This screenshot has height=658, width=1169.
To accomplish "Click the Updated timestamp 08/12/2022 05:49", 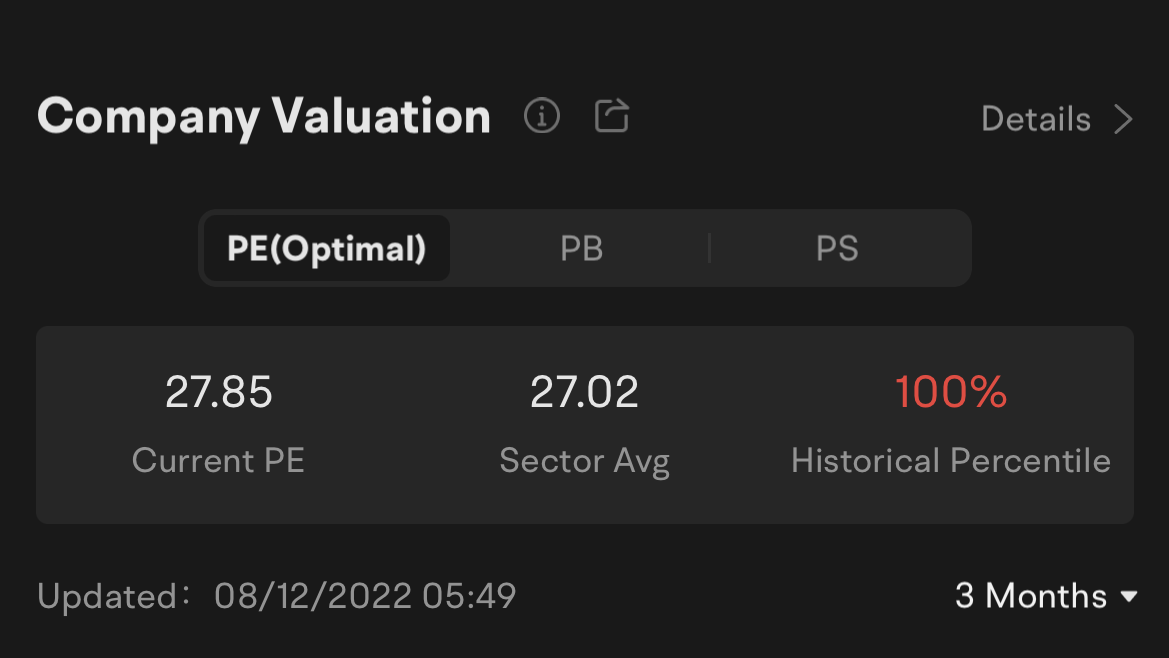I will pyautogui.click(x=365, y=596).
